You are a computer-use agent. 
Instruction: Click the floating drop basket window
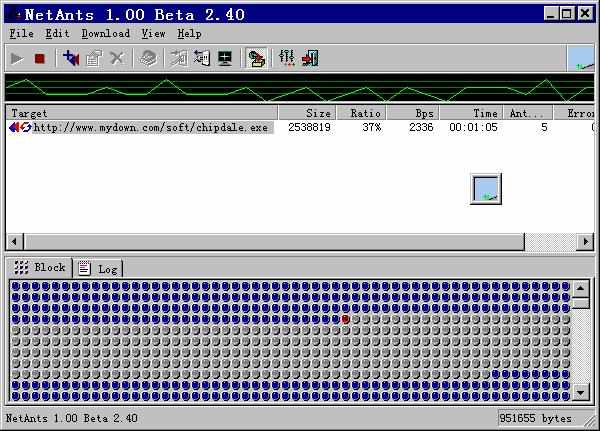click(x=486, y=189)
